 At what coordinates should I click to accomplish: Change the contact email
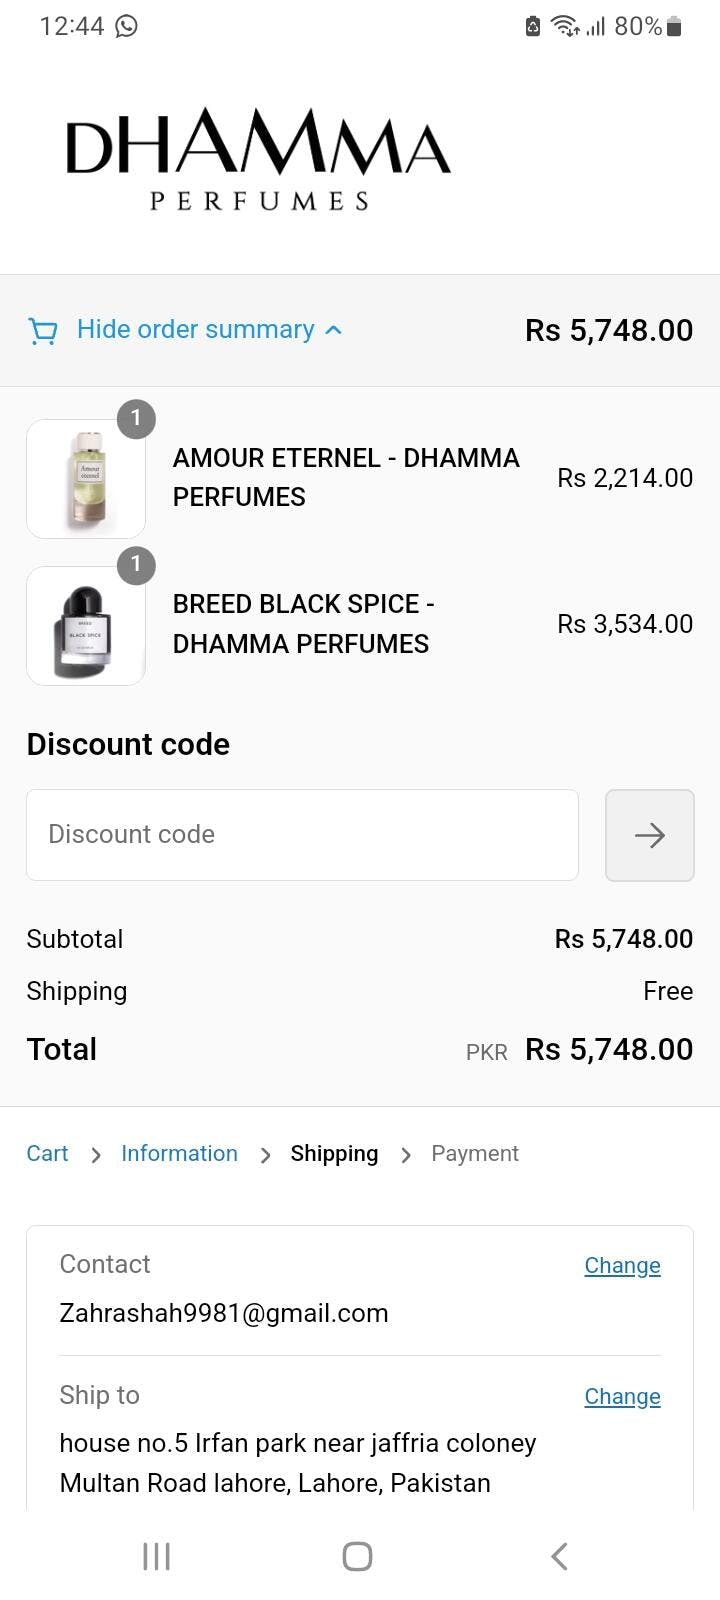pos(622,1266)
